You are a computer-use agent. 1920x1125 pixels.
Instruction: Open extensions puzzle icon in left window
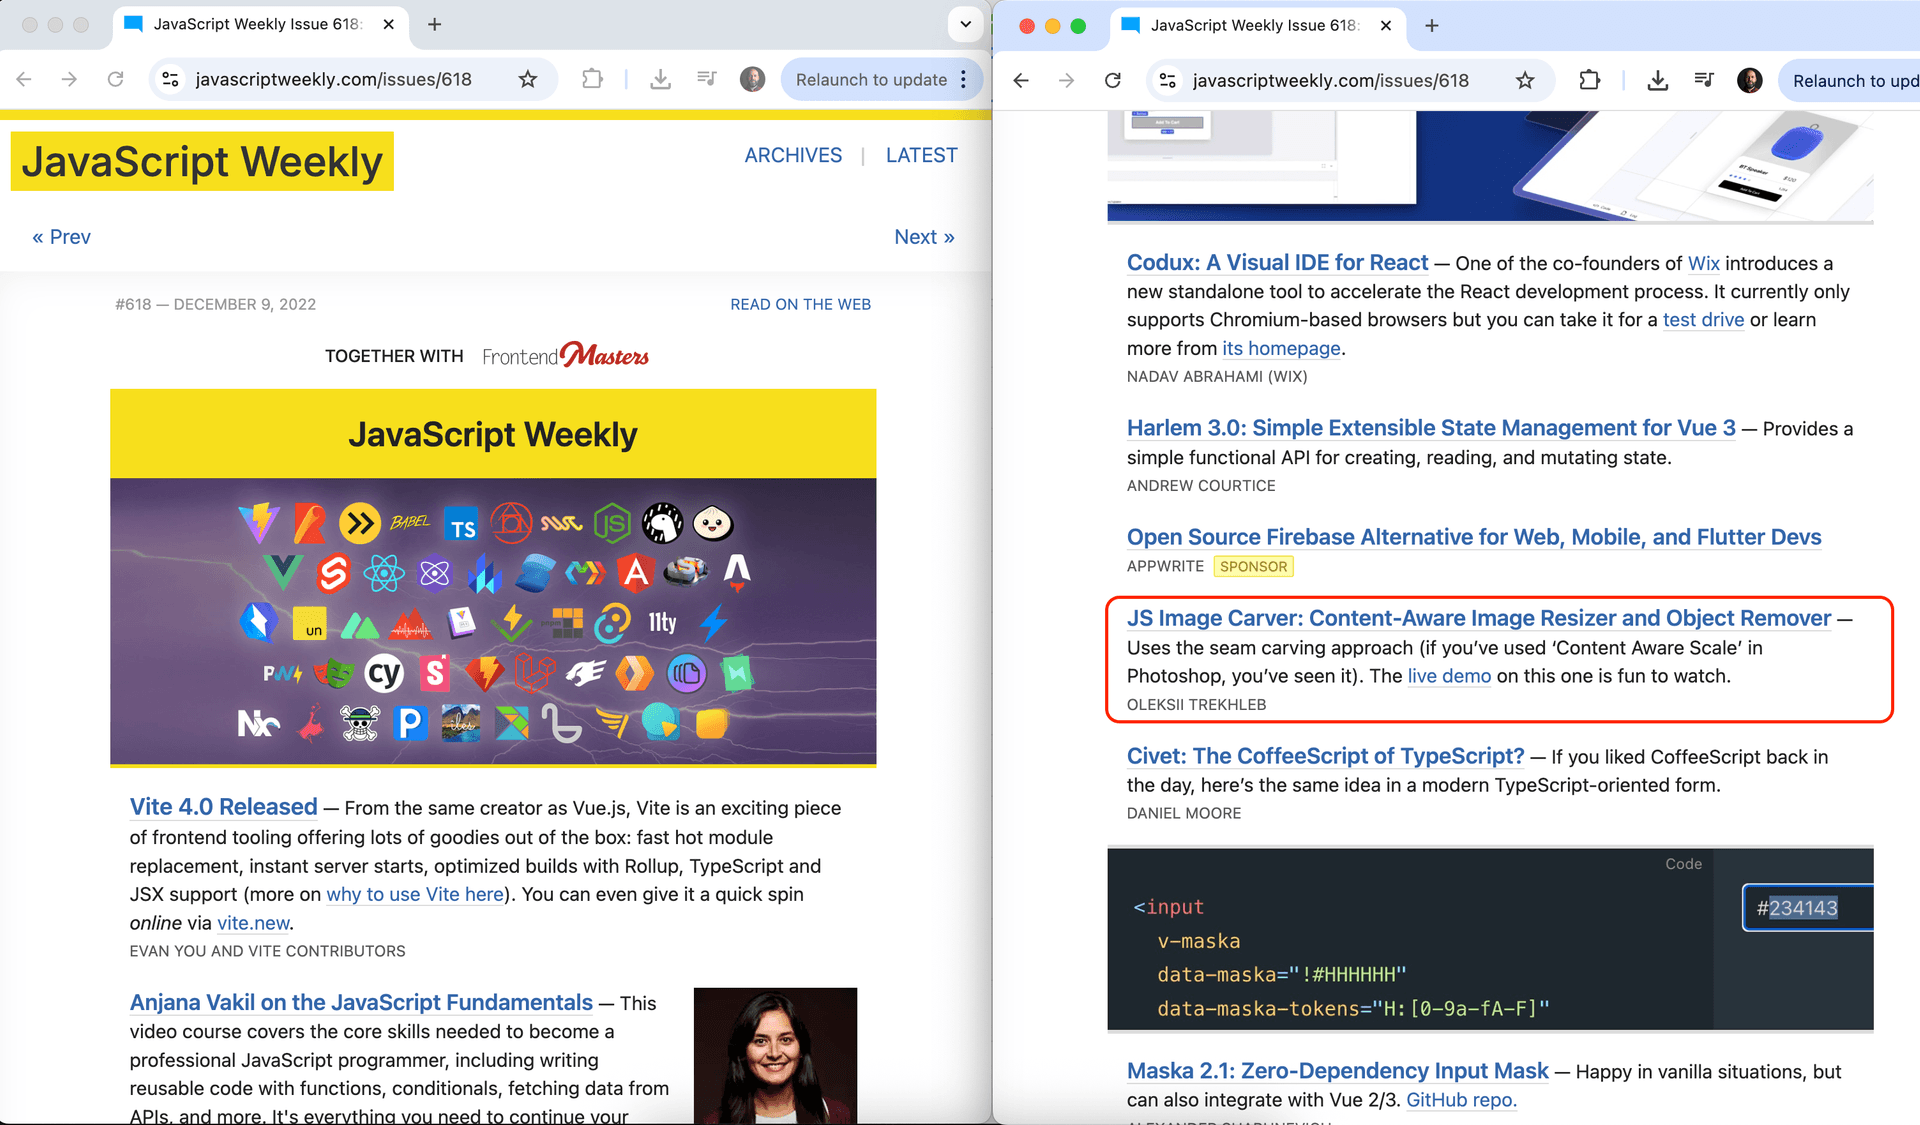coord(592,79)
